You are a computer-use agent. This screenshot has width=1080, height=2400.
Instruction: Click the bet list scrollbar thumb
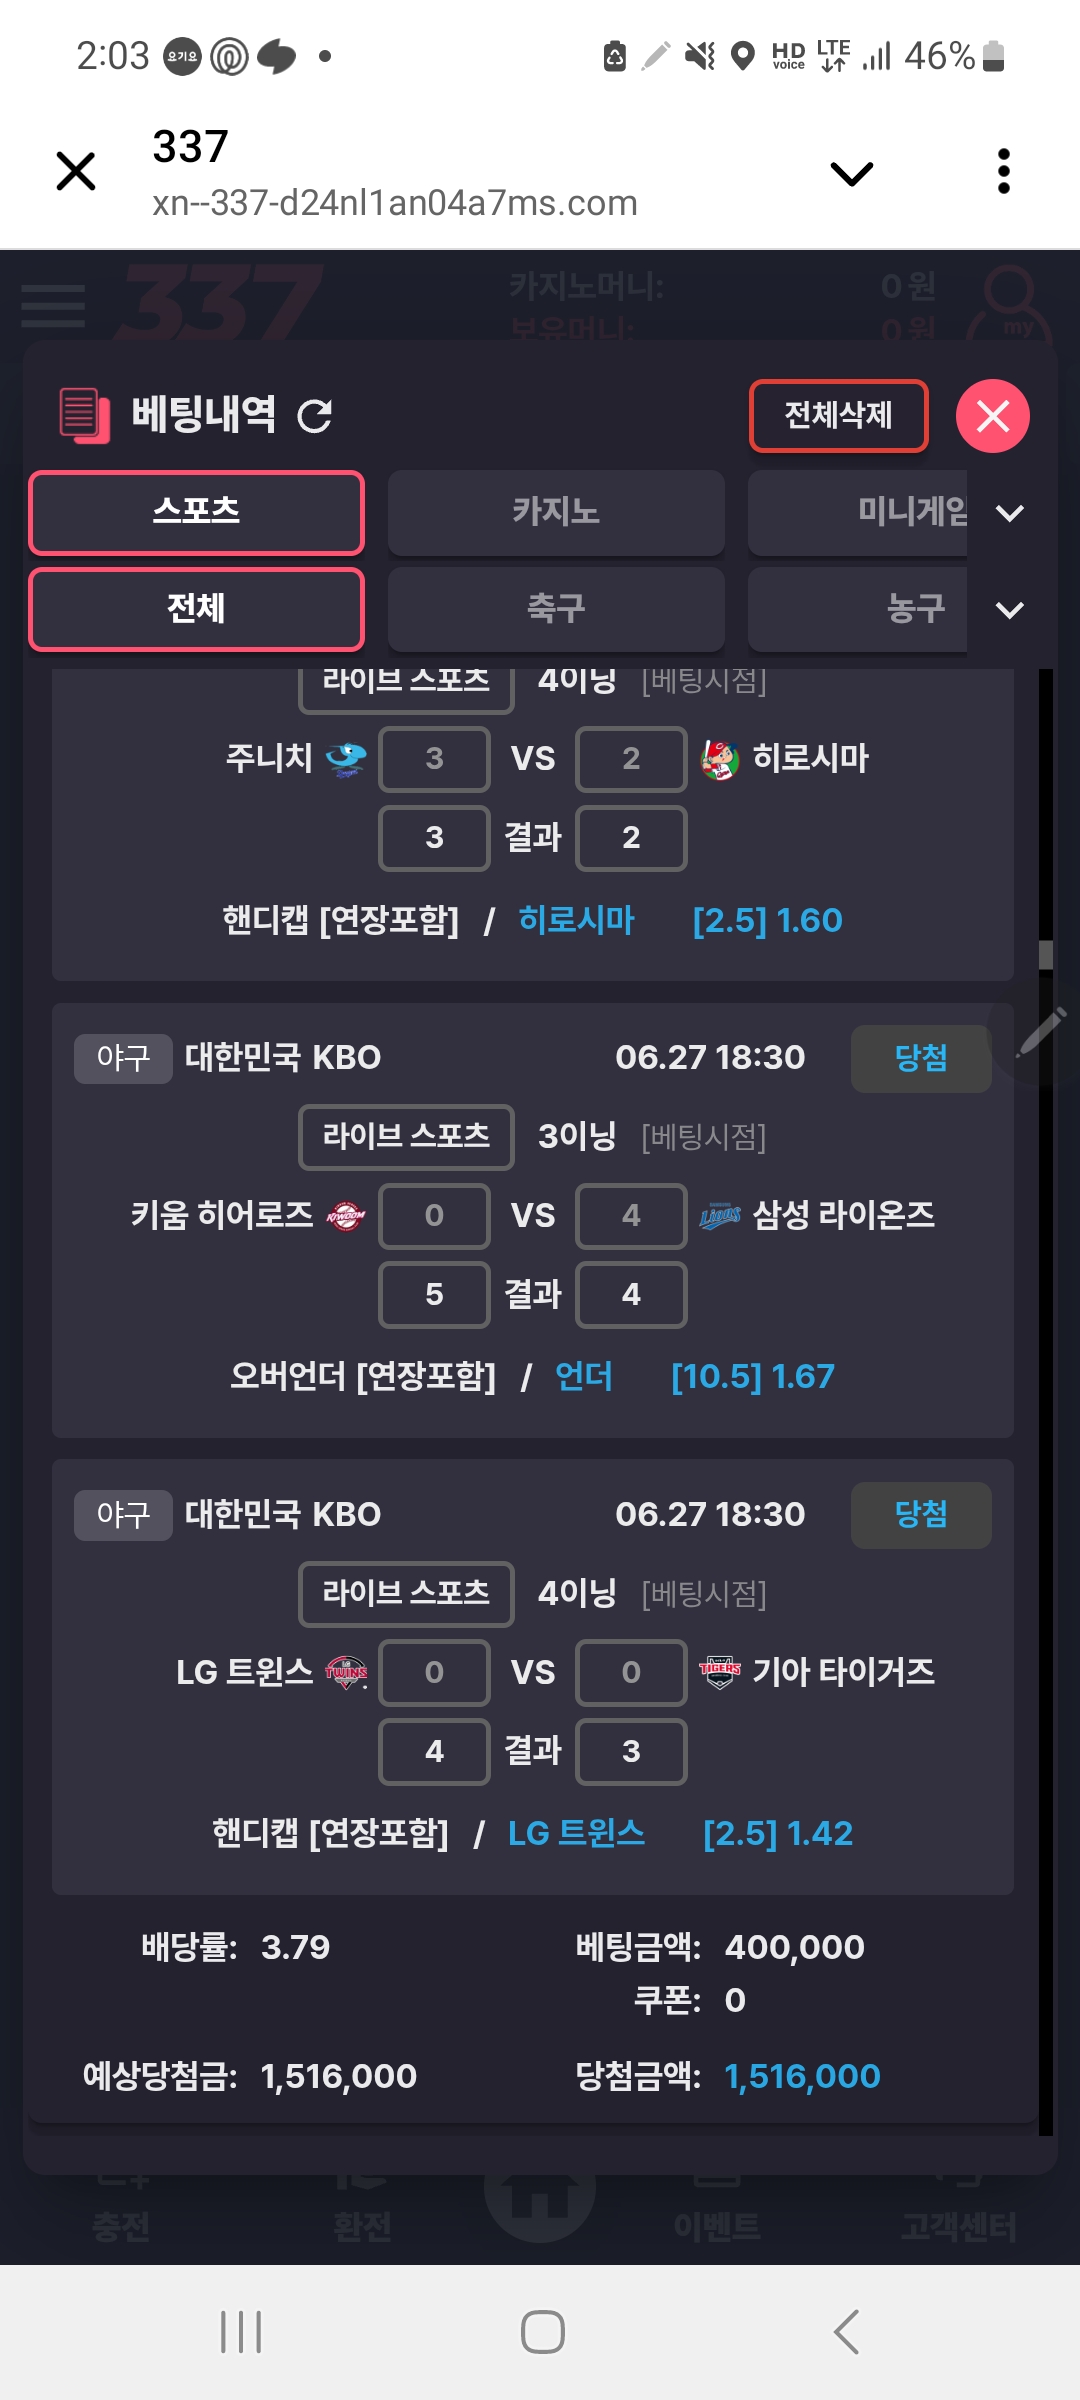(1046, 955)
